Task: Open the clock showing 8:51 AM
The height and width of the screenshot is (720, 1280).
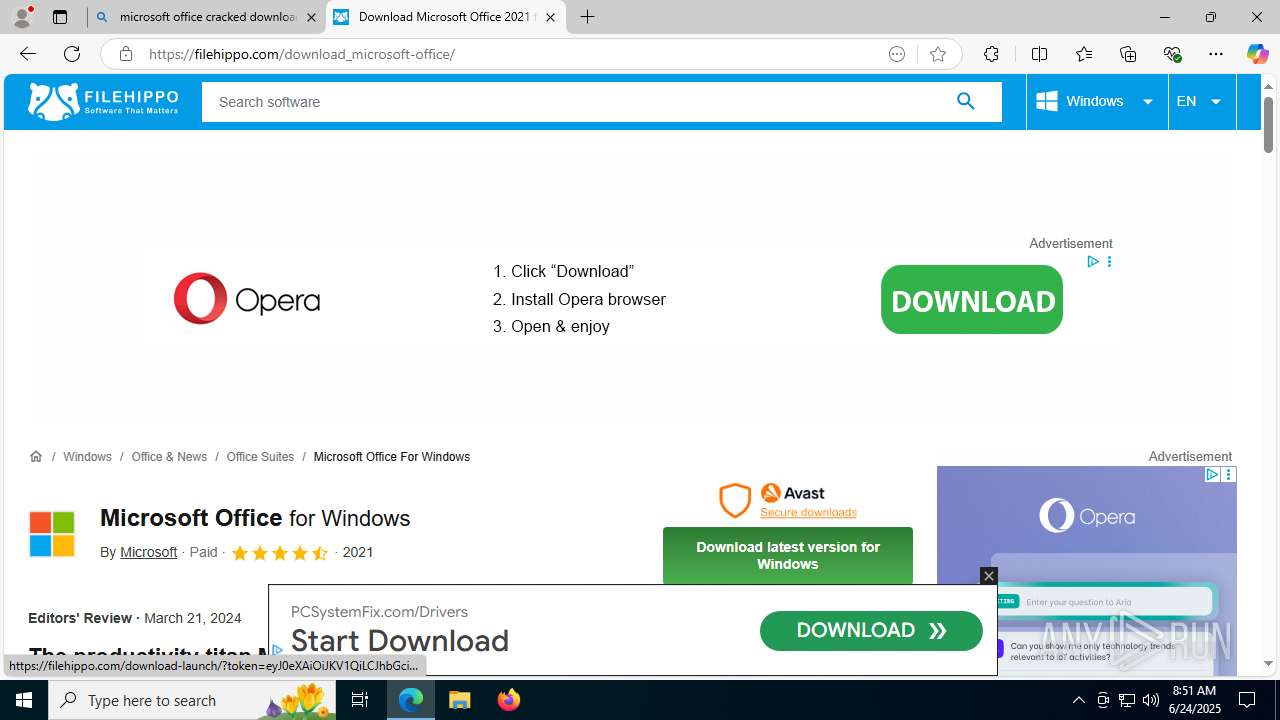Action: pyautogui.click(x=1194, y=700)
